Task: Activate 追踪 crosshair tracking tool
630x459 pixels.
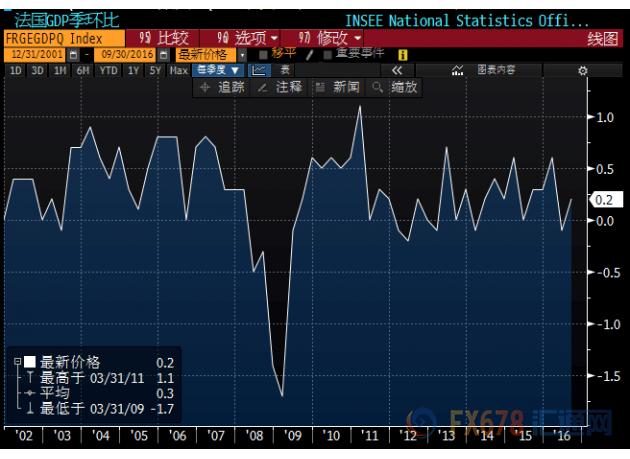Action: pos(223,87)
